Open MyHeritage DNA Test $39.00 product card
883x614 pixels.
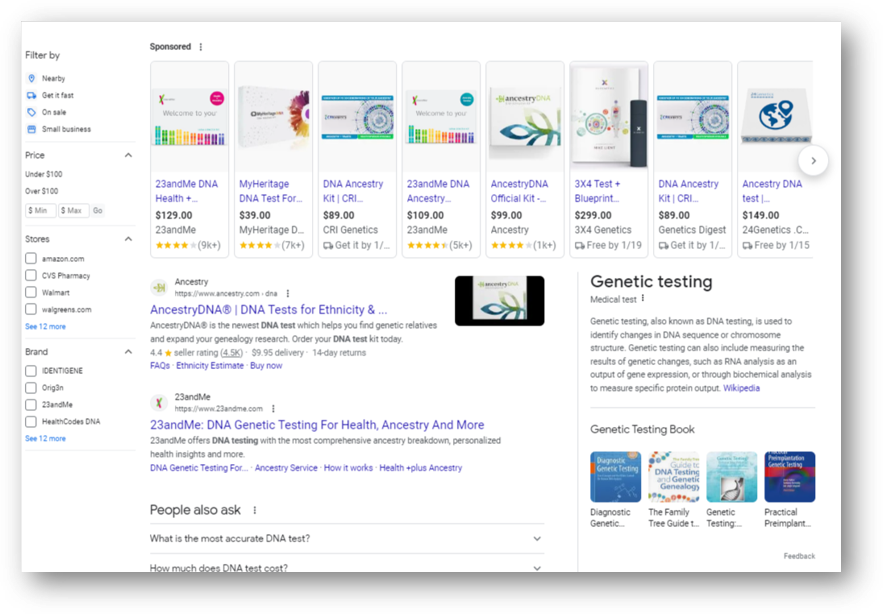coord(273,159)
